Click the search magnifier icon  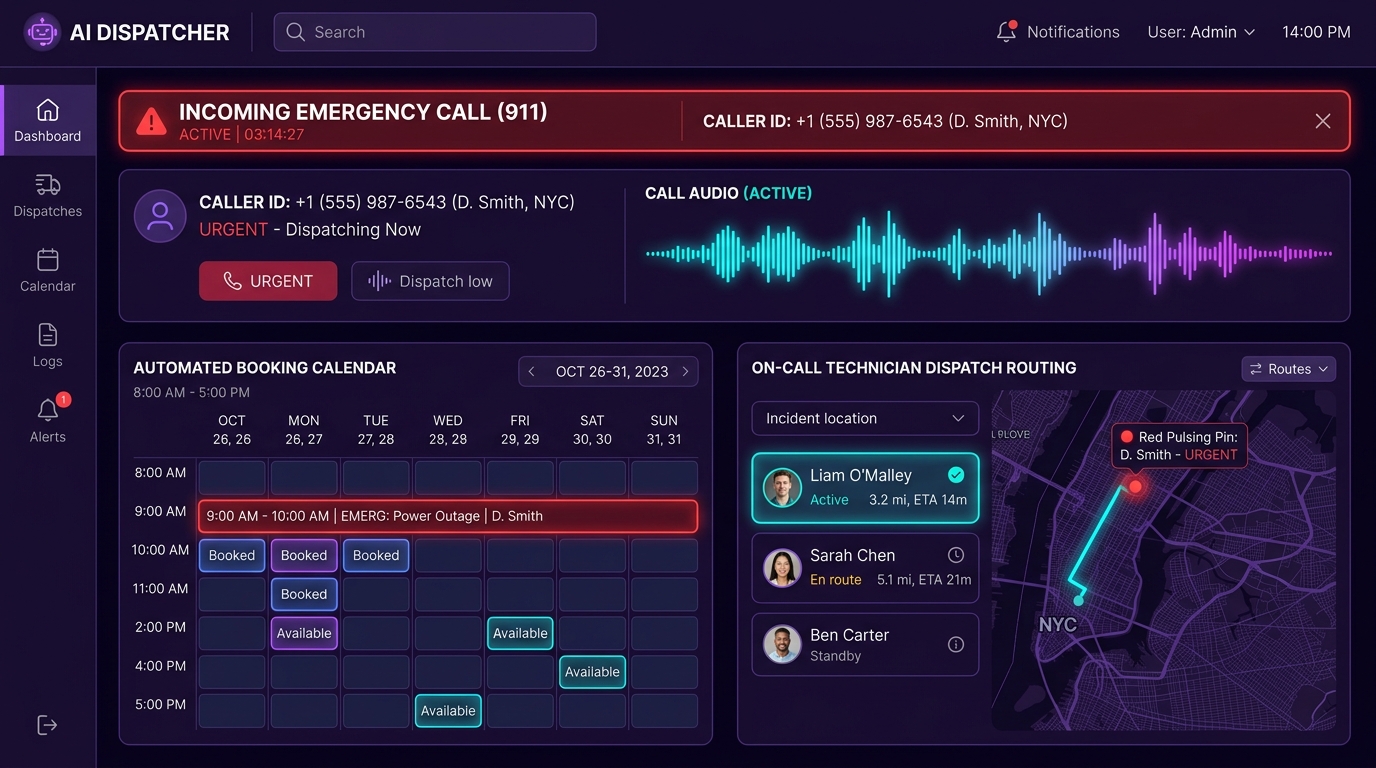295,32
